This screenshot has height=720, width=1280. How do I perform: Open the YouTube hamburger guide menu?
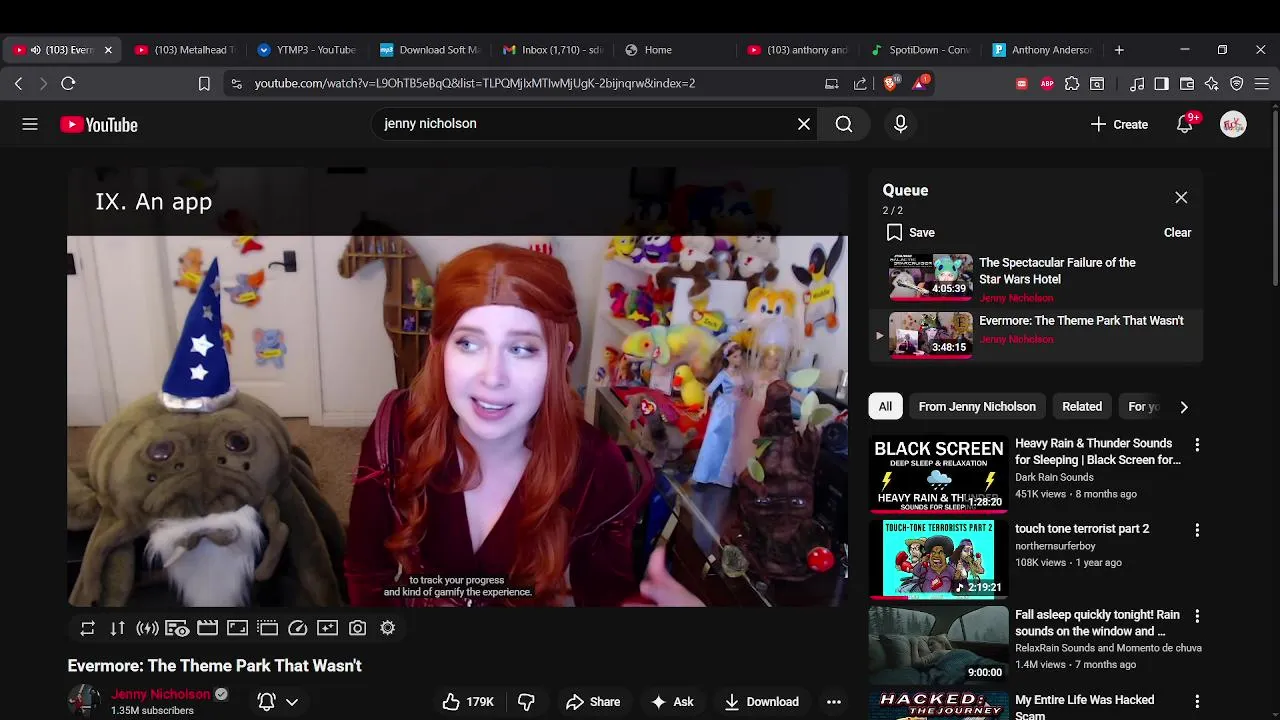[x=30, y=124]
